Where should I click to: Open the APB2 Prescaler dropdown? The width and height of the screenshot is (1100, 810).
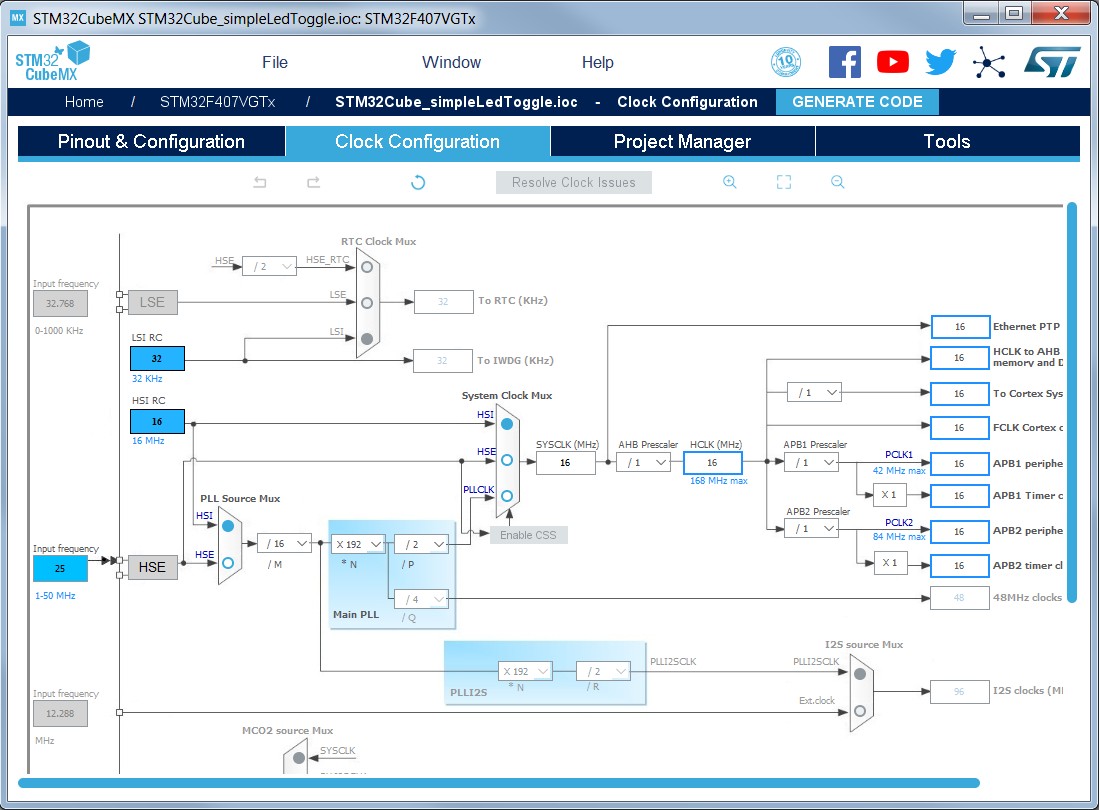coord(812,528)
